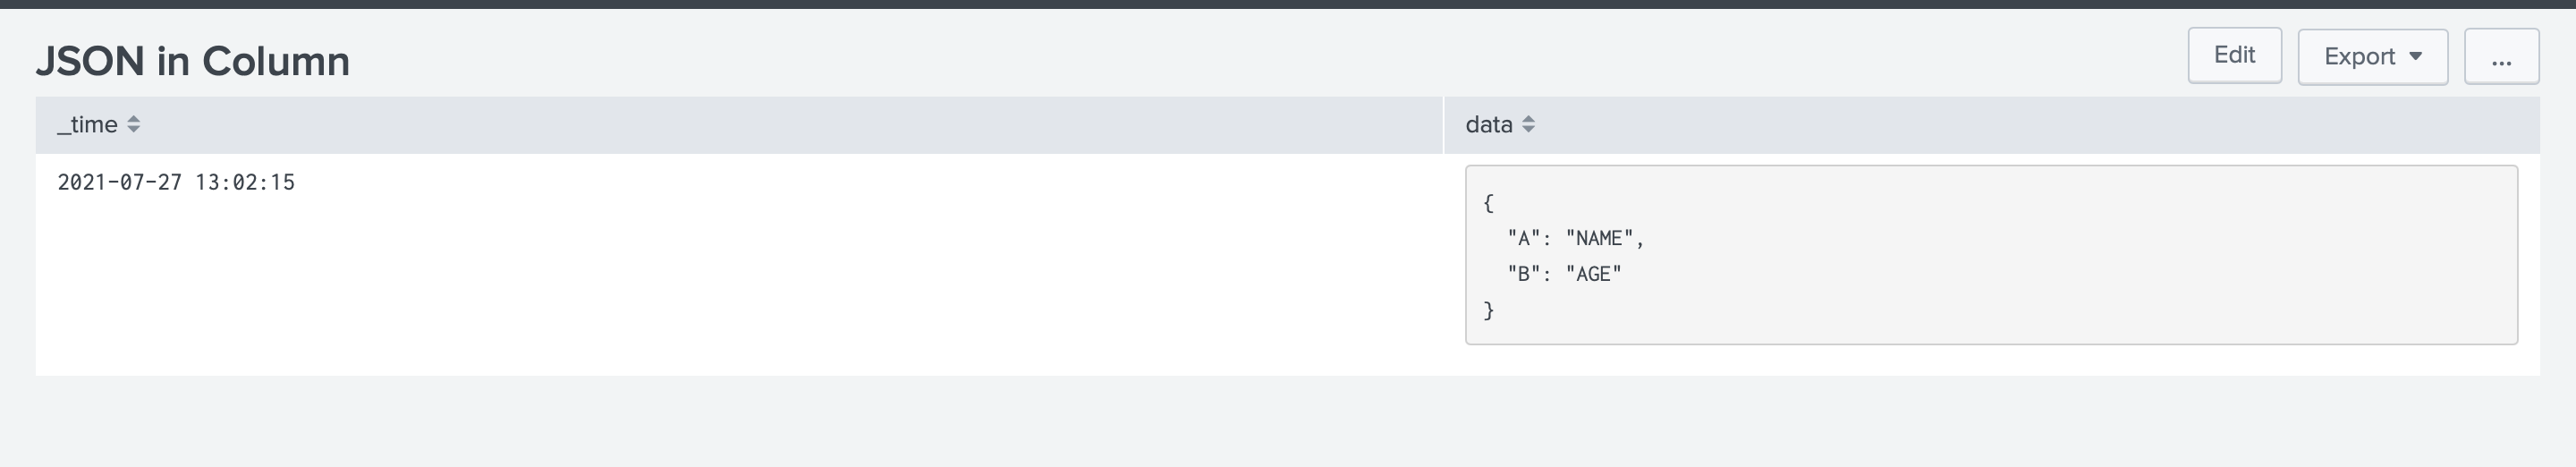This screenshot has height=467, width=2576.
Task: Click the Export caret arrow
Action: 2416,56
